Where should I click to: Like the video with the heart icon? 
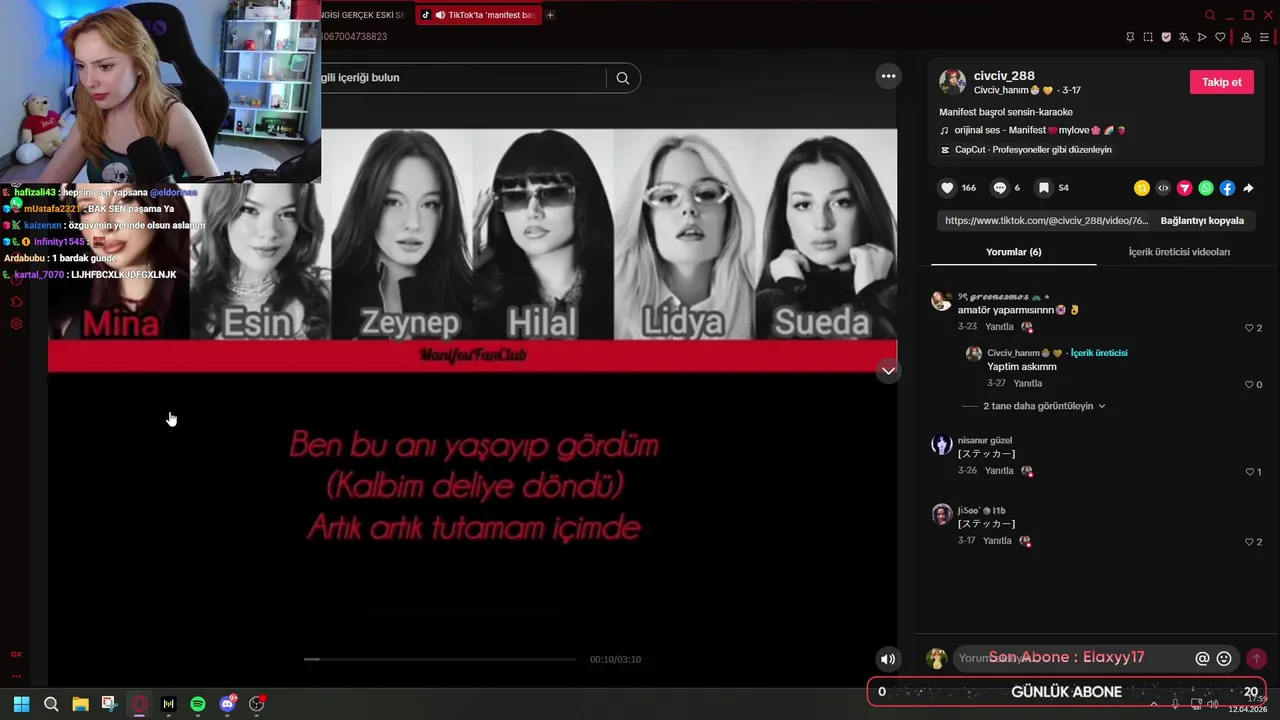[x=948, y=188]
